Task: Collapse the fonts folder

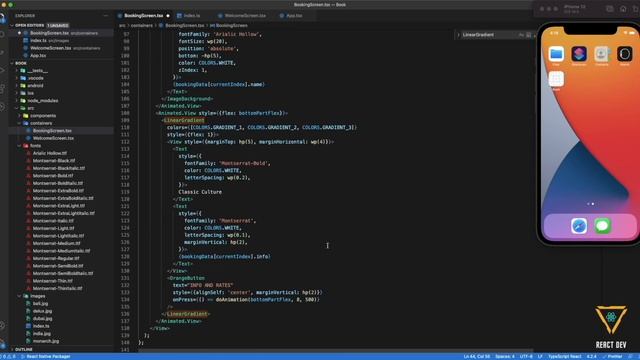Action: point(20,146)
